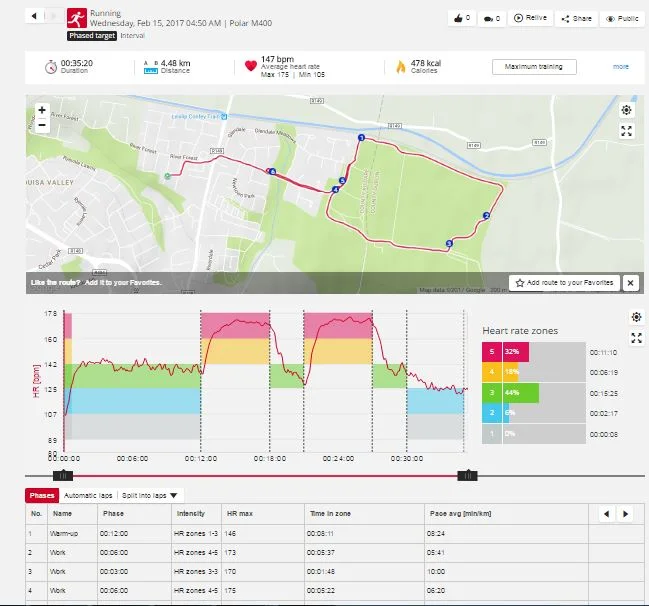Open the comments bubble icon
The height and width of the screenshot is (606, 649).
[x=489, y=18]
